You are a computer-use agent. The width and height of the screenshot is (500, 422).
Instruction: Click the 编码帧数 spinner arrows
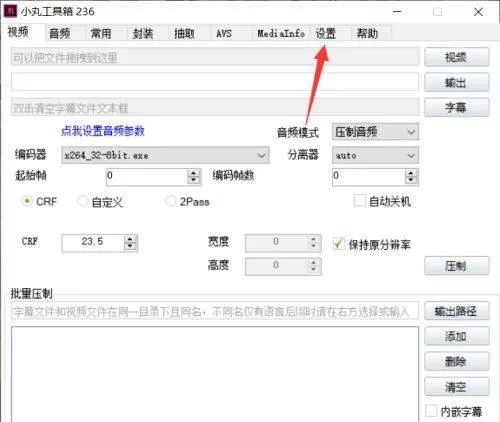point(411,177)
